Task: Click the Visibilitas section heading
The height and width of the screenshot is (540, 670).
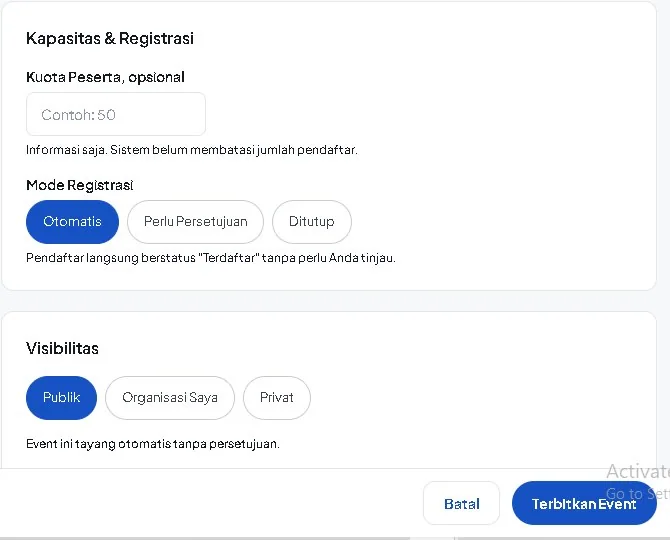Action: click(62, 348)
